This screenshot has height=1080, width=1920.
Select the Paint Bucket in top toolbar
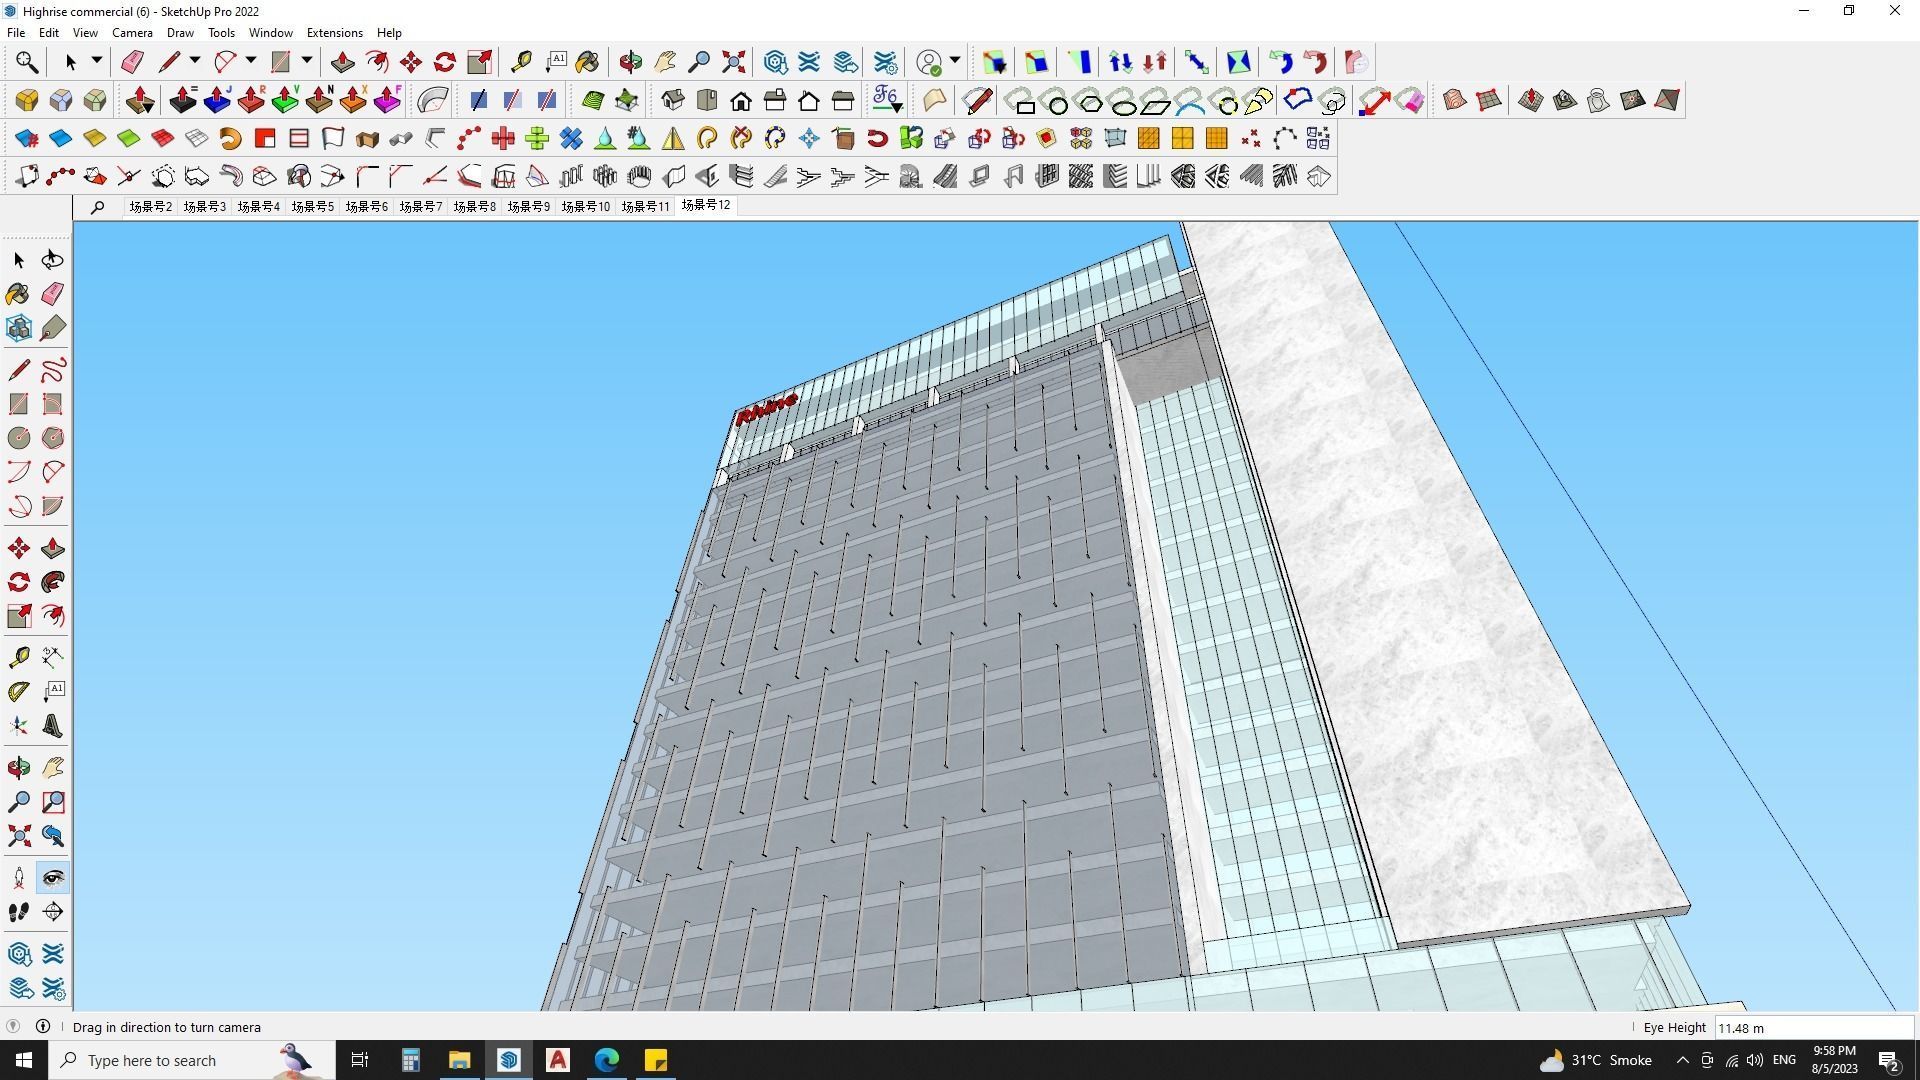point(588,62)
